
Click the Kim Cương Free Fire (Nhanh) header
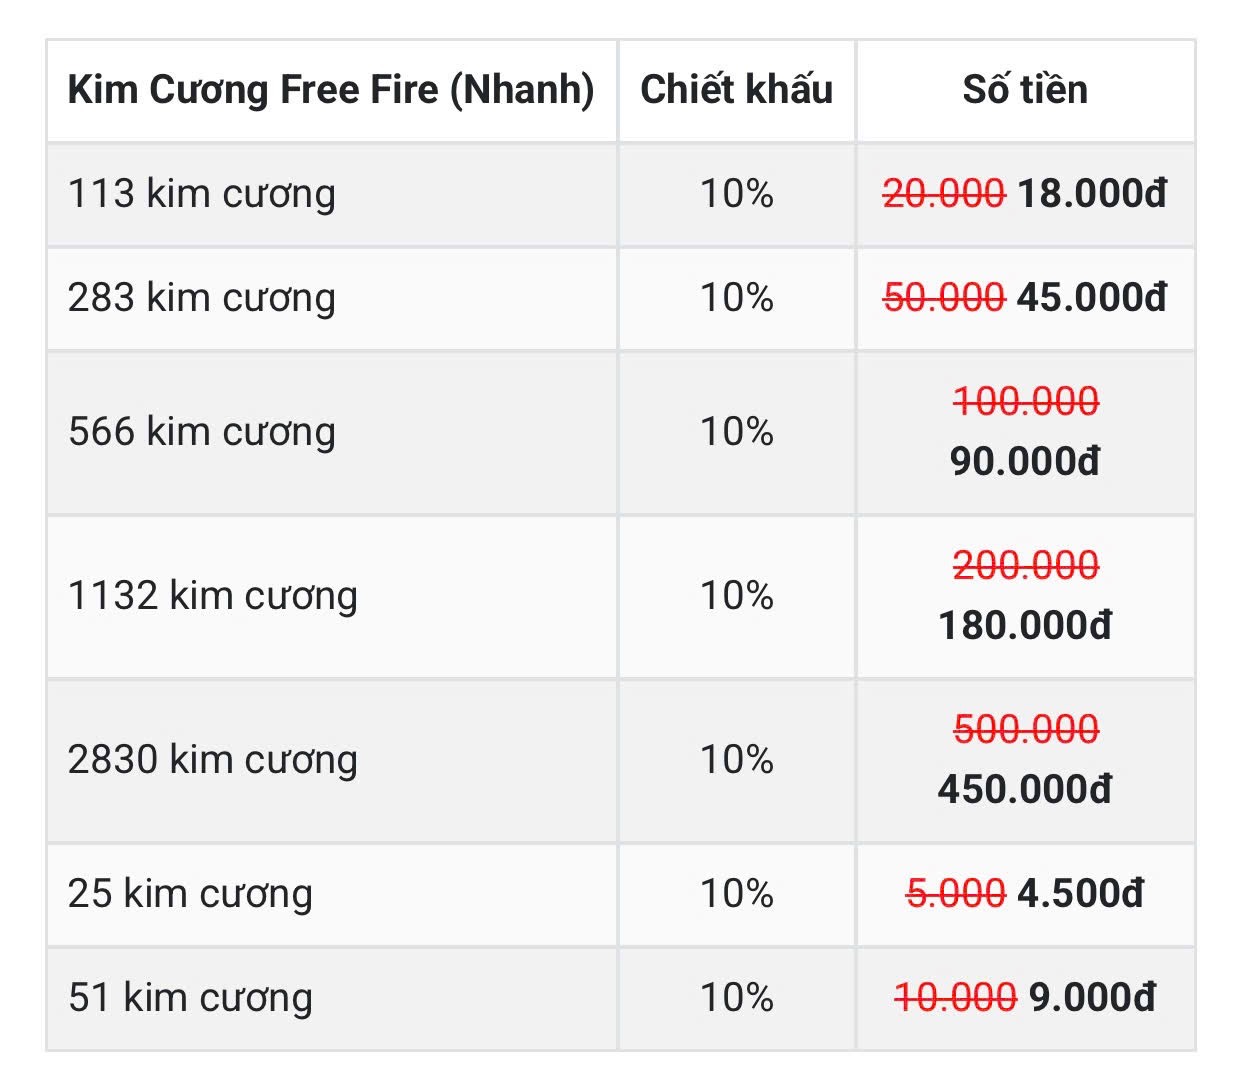click(x=331, y=90)
